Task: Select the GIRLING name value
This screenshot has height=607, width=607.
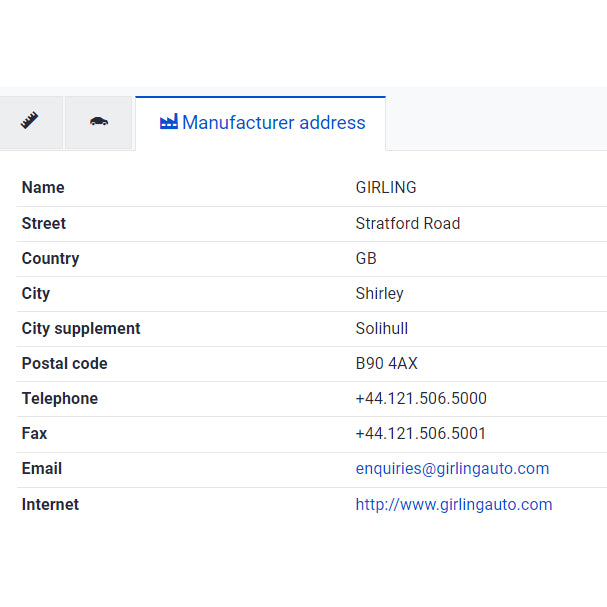Action: click(x=386, y=188)
